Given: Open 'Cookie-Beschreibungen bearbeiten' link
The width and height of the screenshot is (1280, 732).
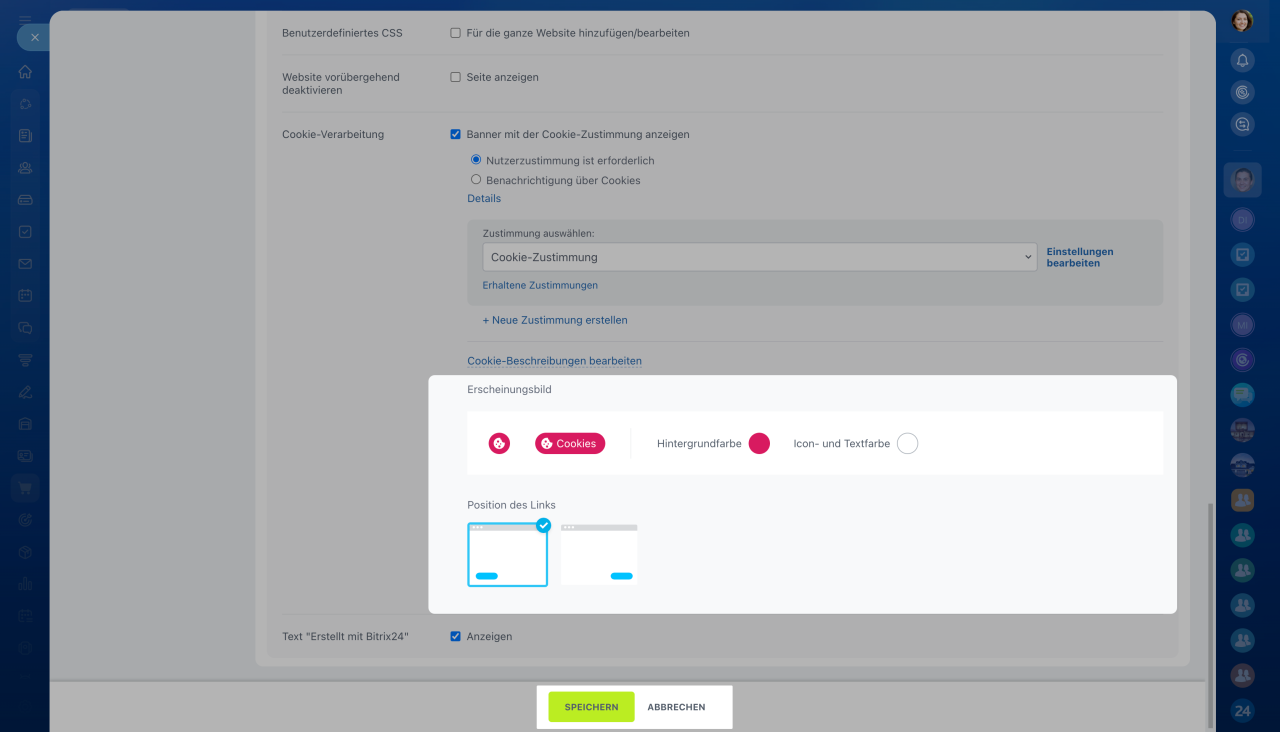Looking at the screenshot, I should point(554,361).
